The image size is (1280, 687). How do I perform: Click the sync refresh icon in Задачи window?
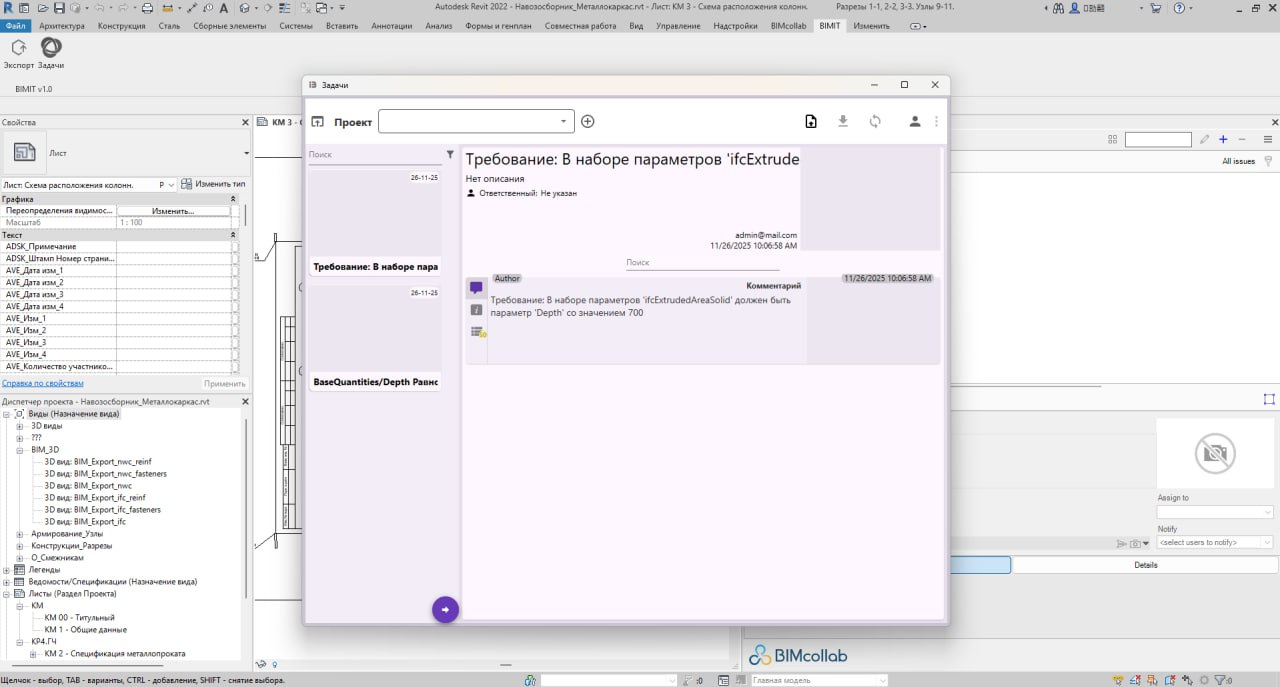tap(875, 122)
